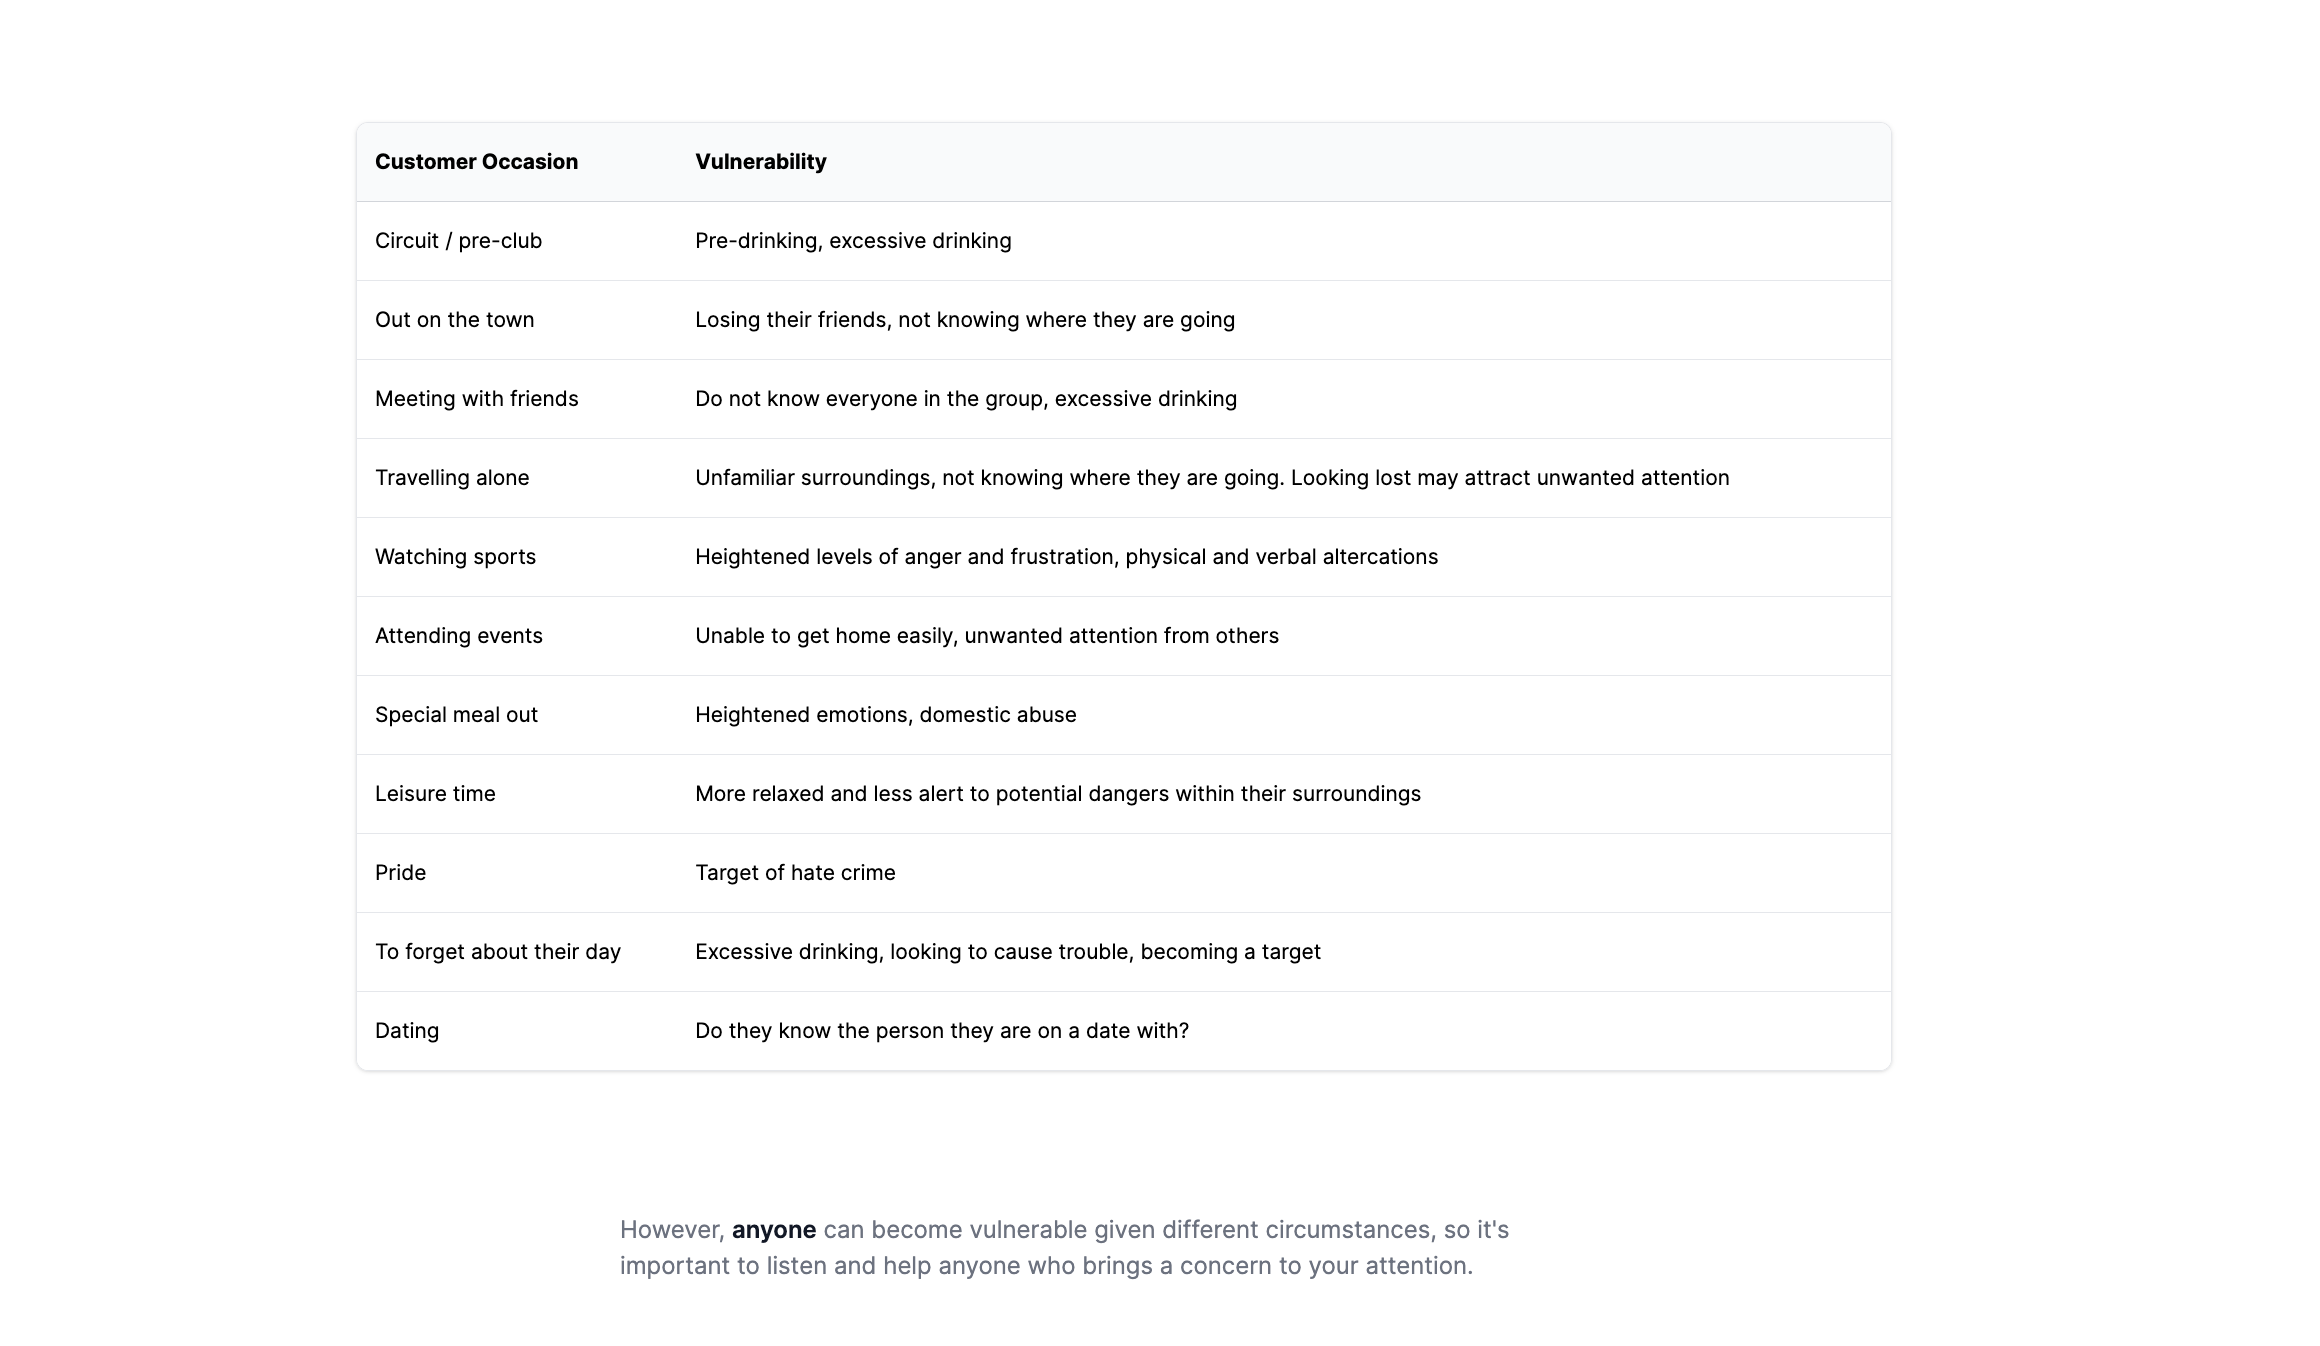Click the Attending events row label
Viewport: 2320px width, 1346px height.
458,636
